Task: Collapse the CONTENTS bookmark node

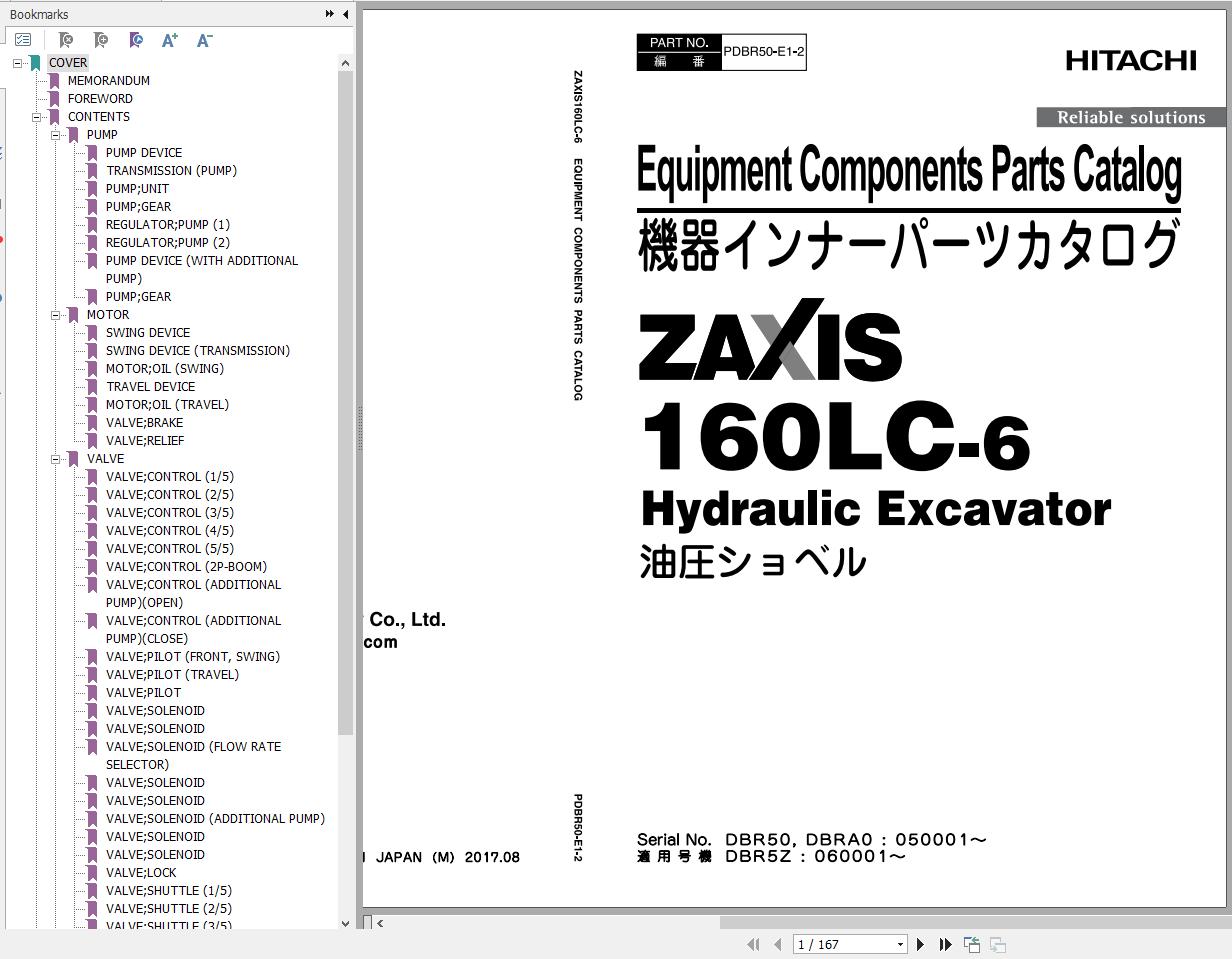Action: click(37, 117)
